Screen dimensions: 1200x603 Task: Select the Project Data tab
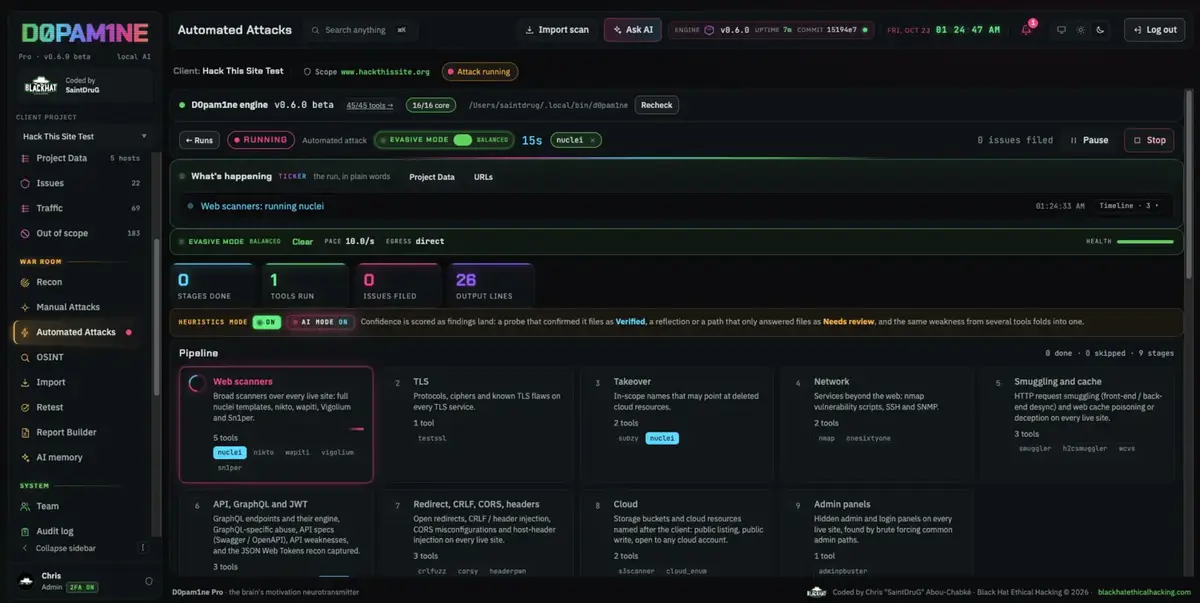coord(432,177)
